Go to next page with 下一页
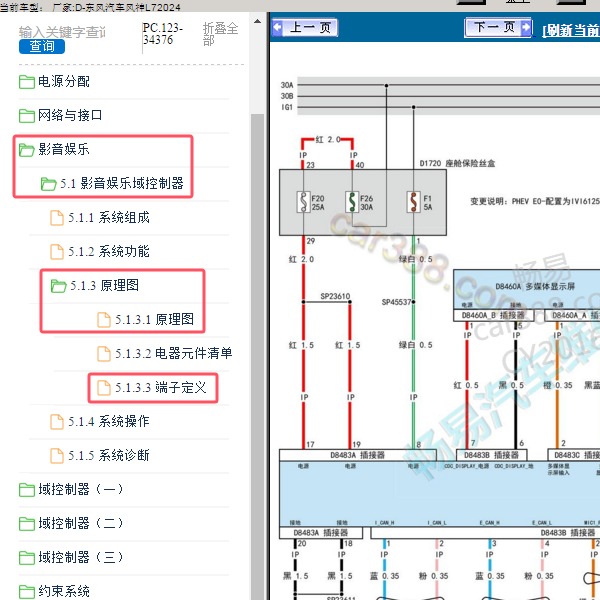This screenshot has height=600, width=600. (498, 27)
